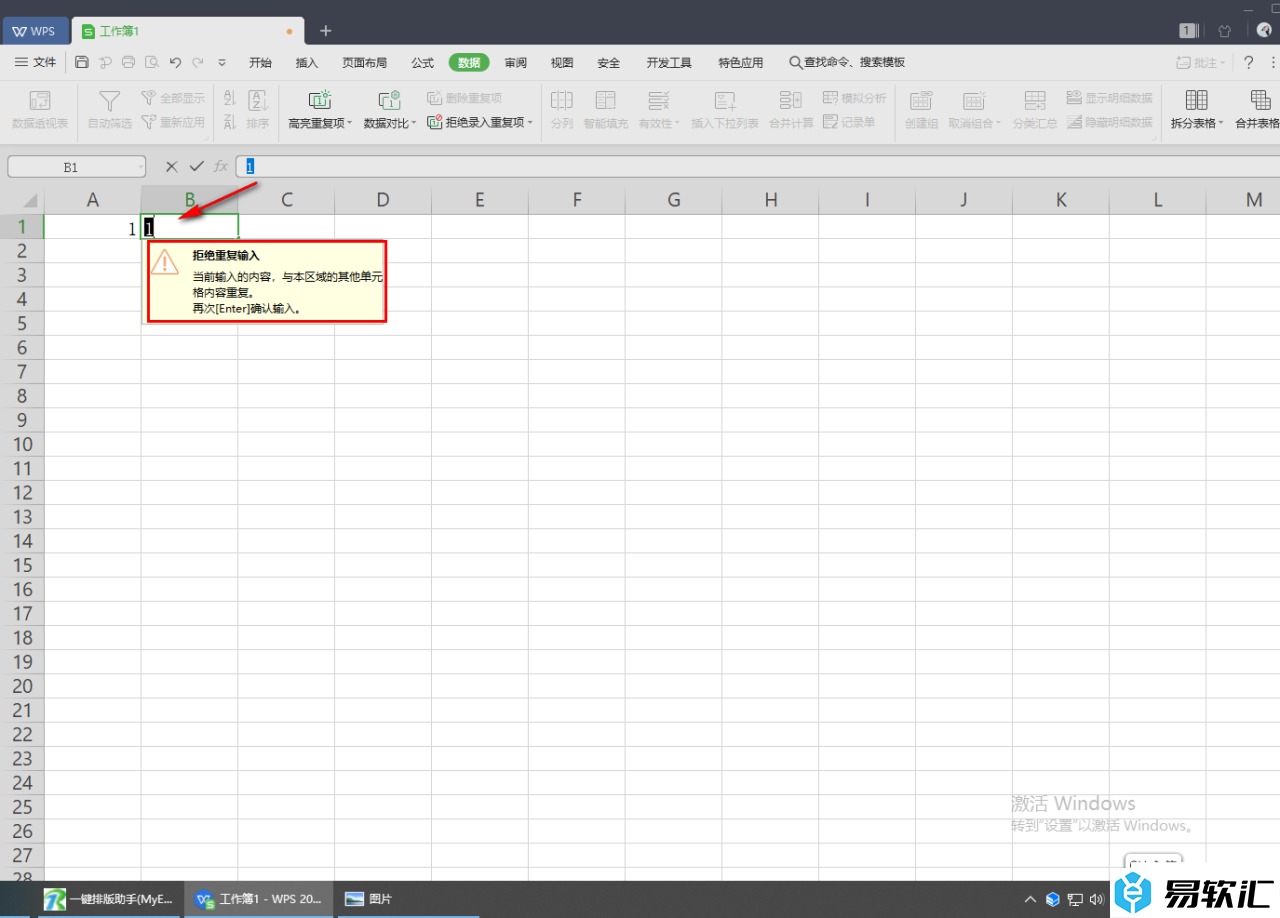Select row 10 header
This screenshot has width=1280, height=918.
22,444
